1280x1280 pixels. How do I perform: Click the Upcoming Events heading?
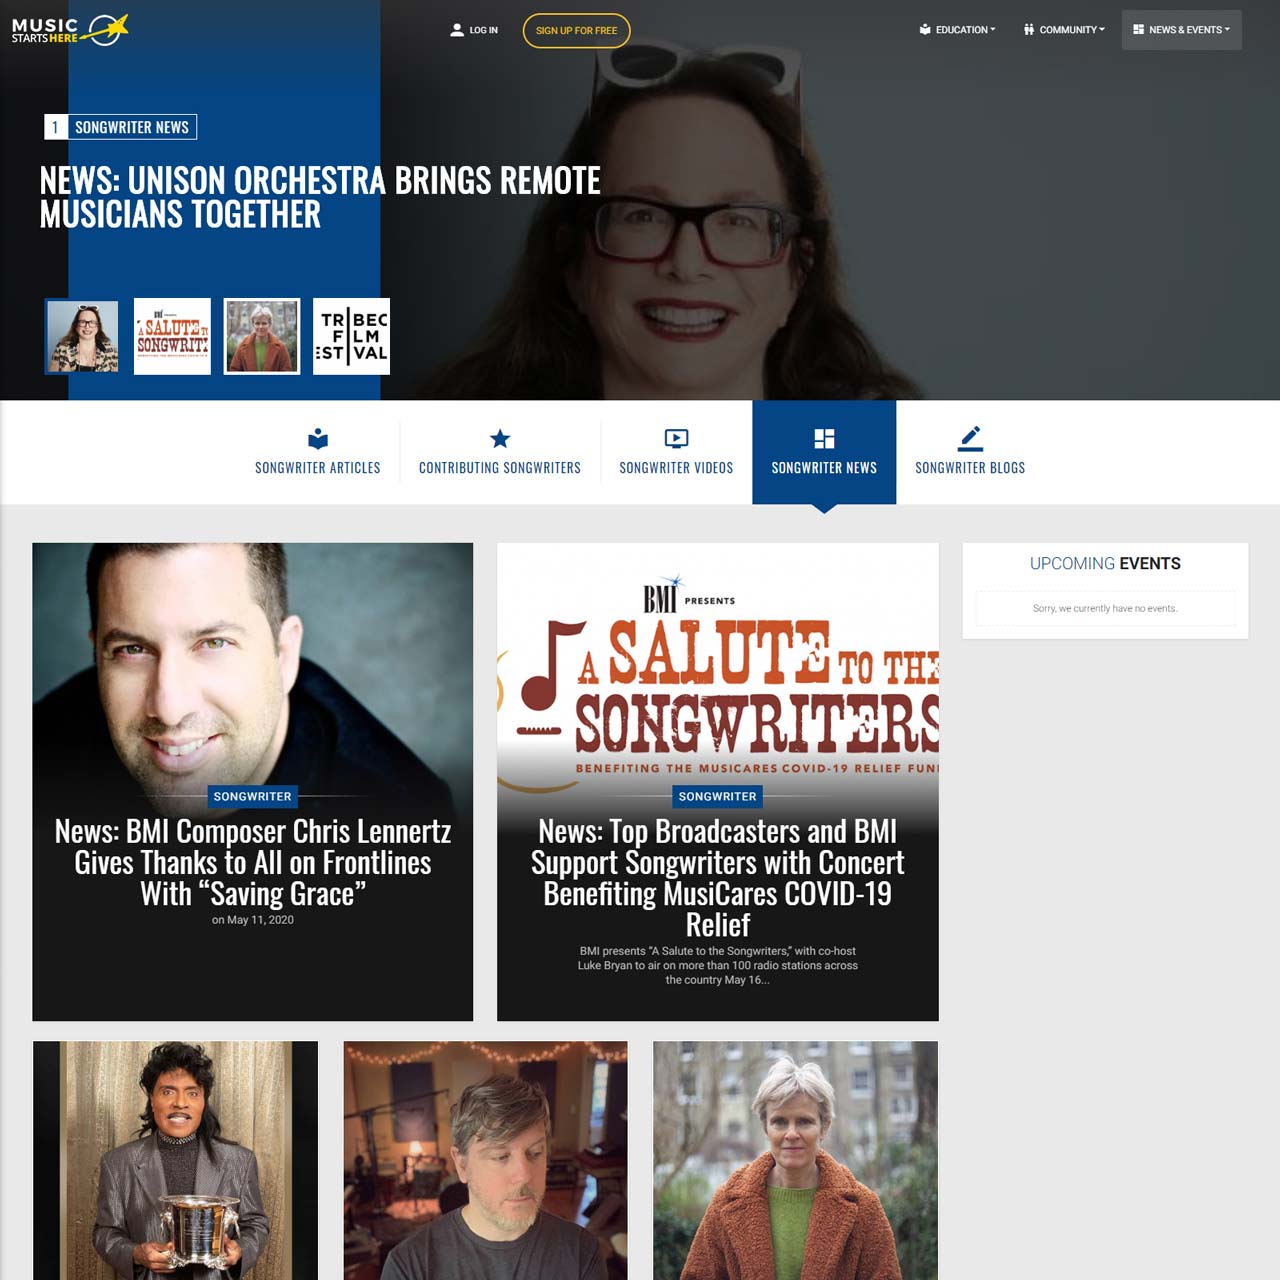tap(1105, 564)
